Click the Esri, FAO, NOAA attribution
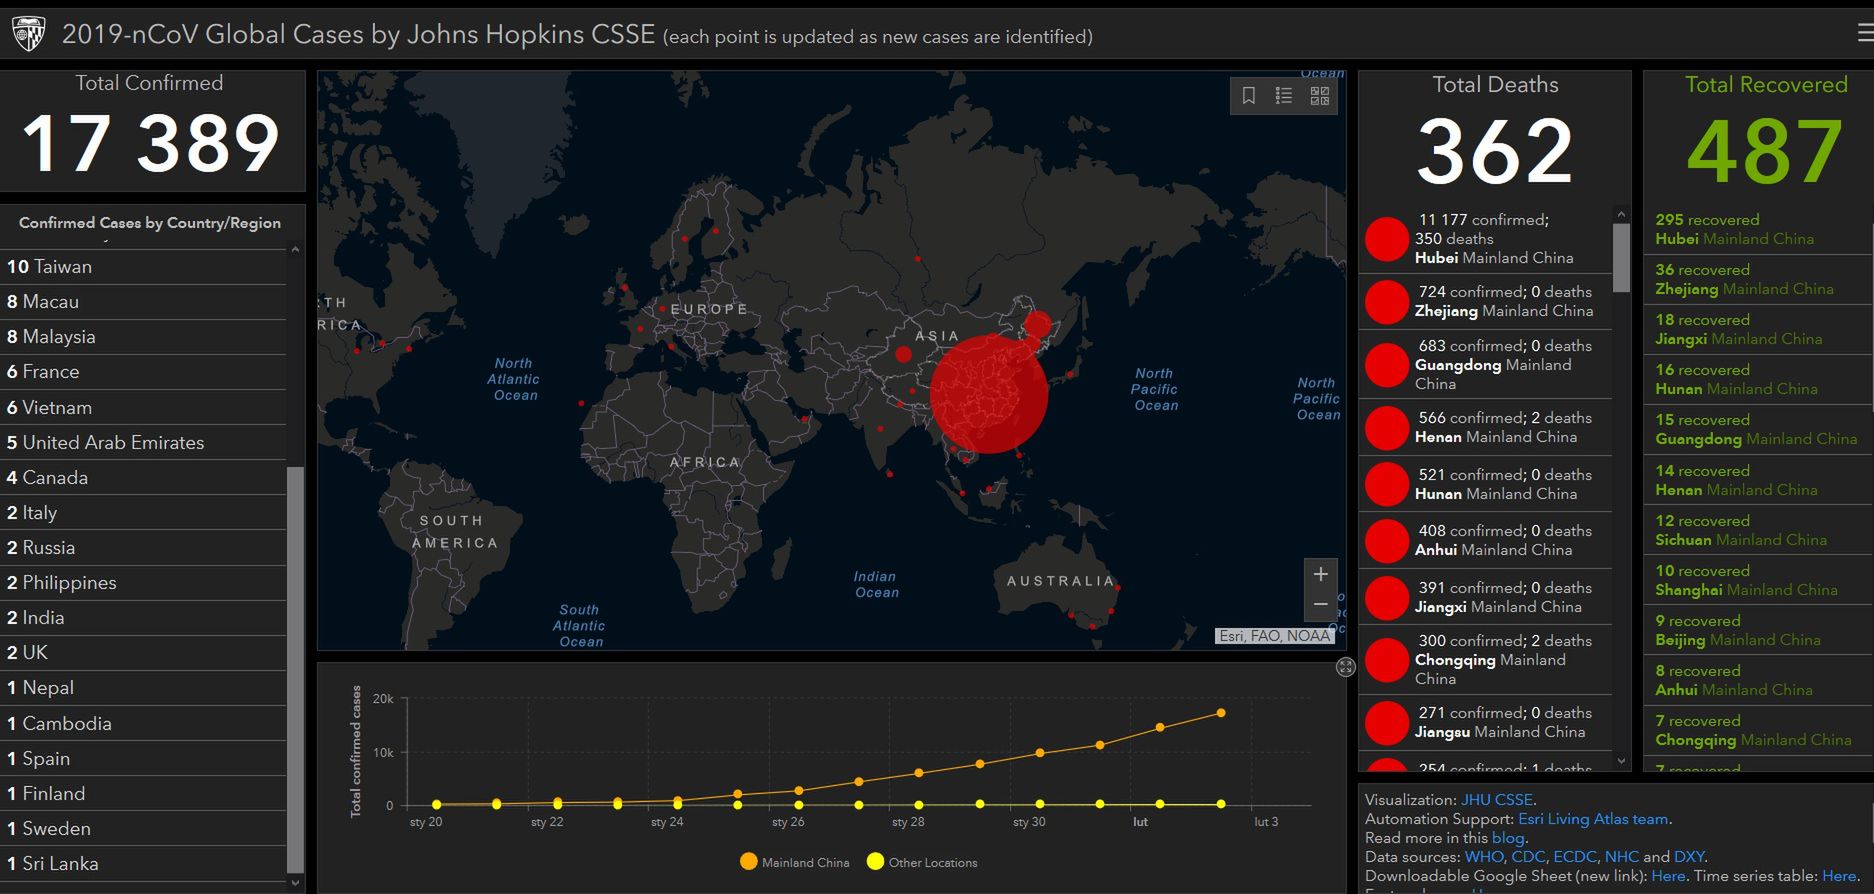 pos(1274,636)
